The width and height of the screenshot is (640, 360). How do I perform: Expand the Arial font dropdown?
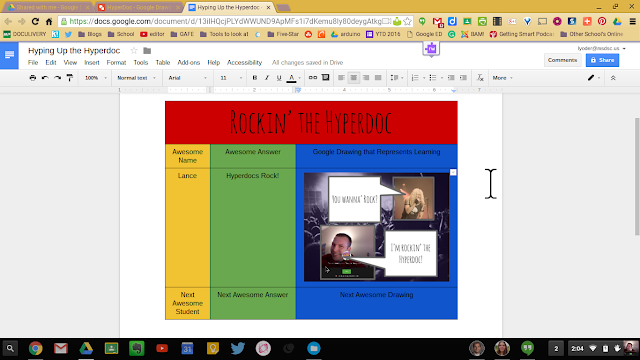[188, 78]
